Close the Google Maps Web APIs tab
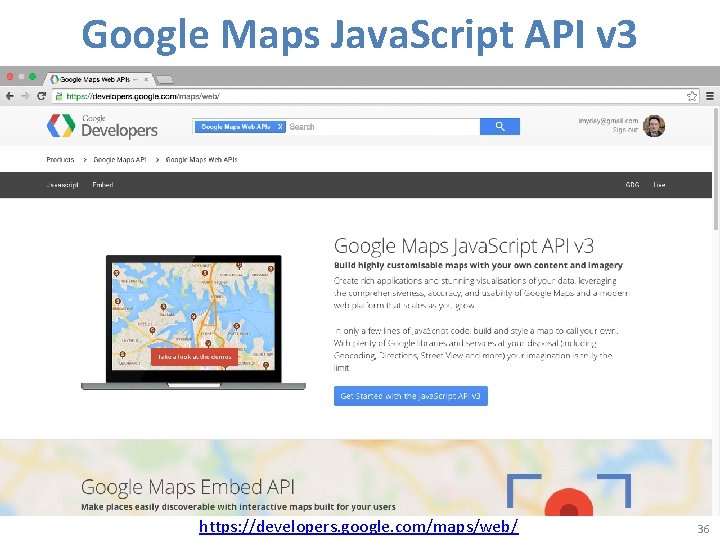The width and height of the screenshot is (720, 540). pyautogui.click(x=146, y=79)
